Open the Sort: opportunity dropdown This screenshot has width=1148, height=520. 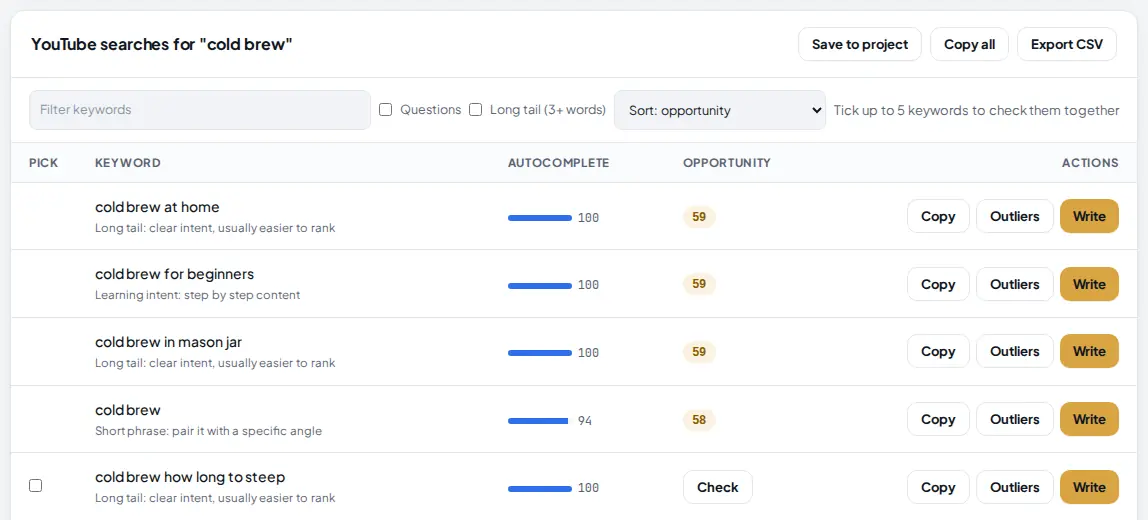[720, 110]
